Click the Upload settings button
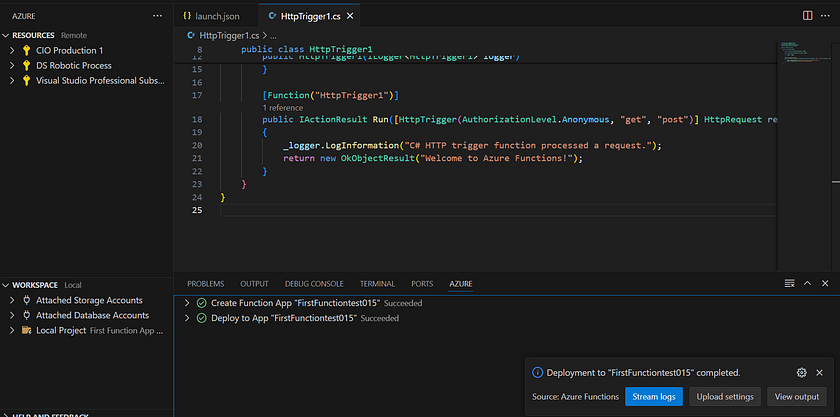This screenshot has width=840, height=417. (x=726, y=397)
